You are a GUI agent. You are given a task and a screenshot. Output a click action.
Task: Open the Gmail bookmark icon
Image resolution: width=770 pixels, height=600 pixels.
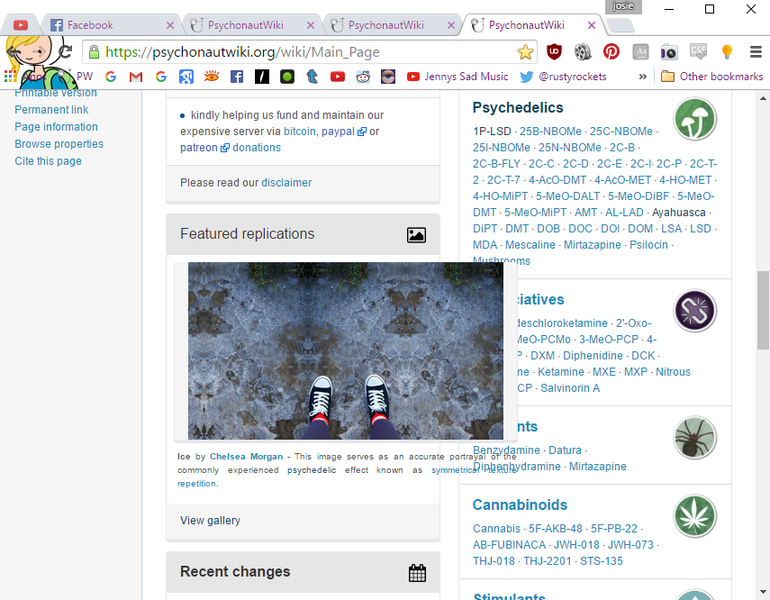(x=136, y=77)
